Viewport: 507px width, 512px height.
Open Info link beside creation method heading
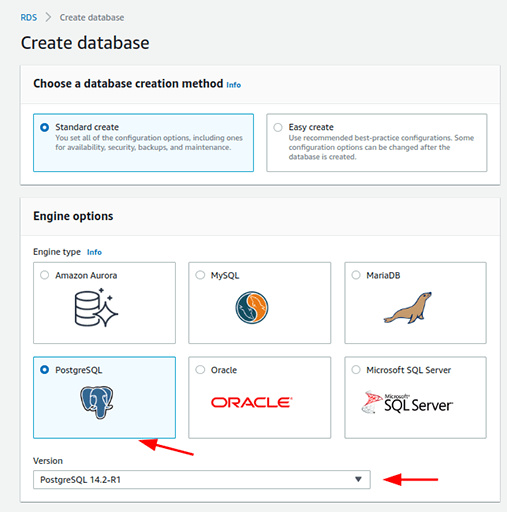[x=233, y=85]
